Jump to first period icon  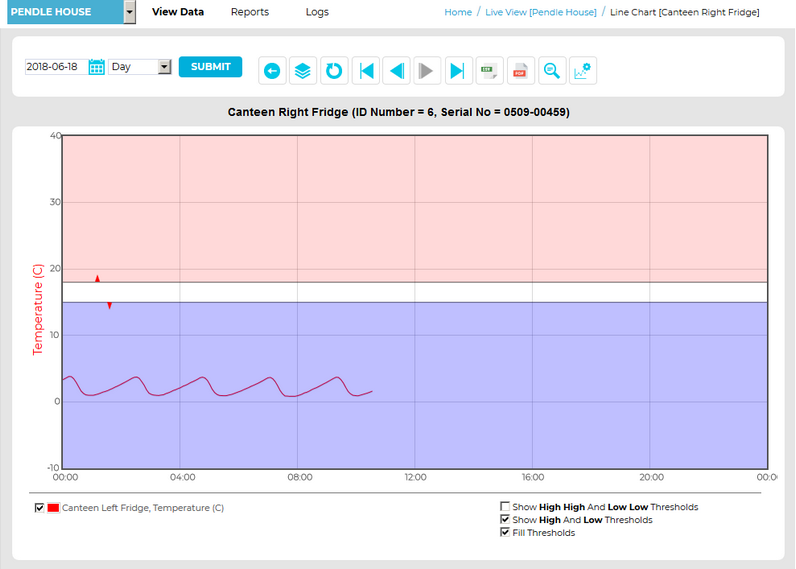pos(366,71)
